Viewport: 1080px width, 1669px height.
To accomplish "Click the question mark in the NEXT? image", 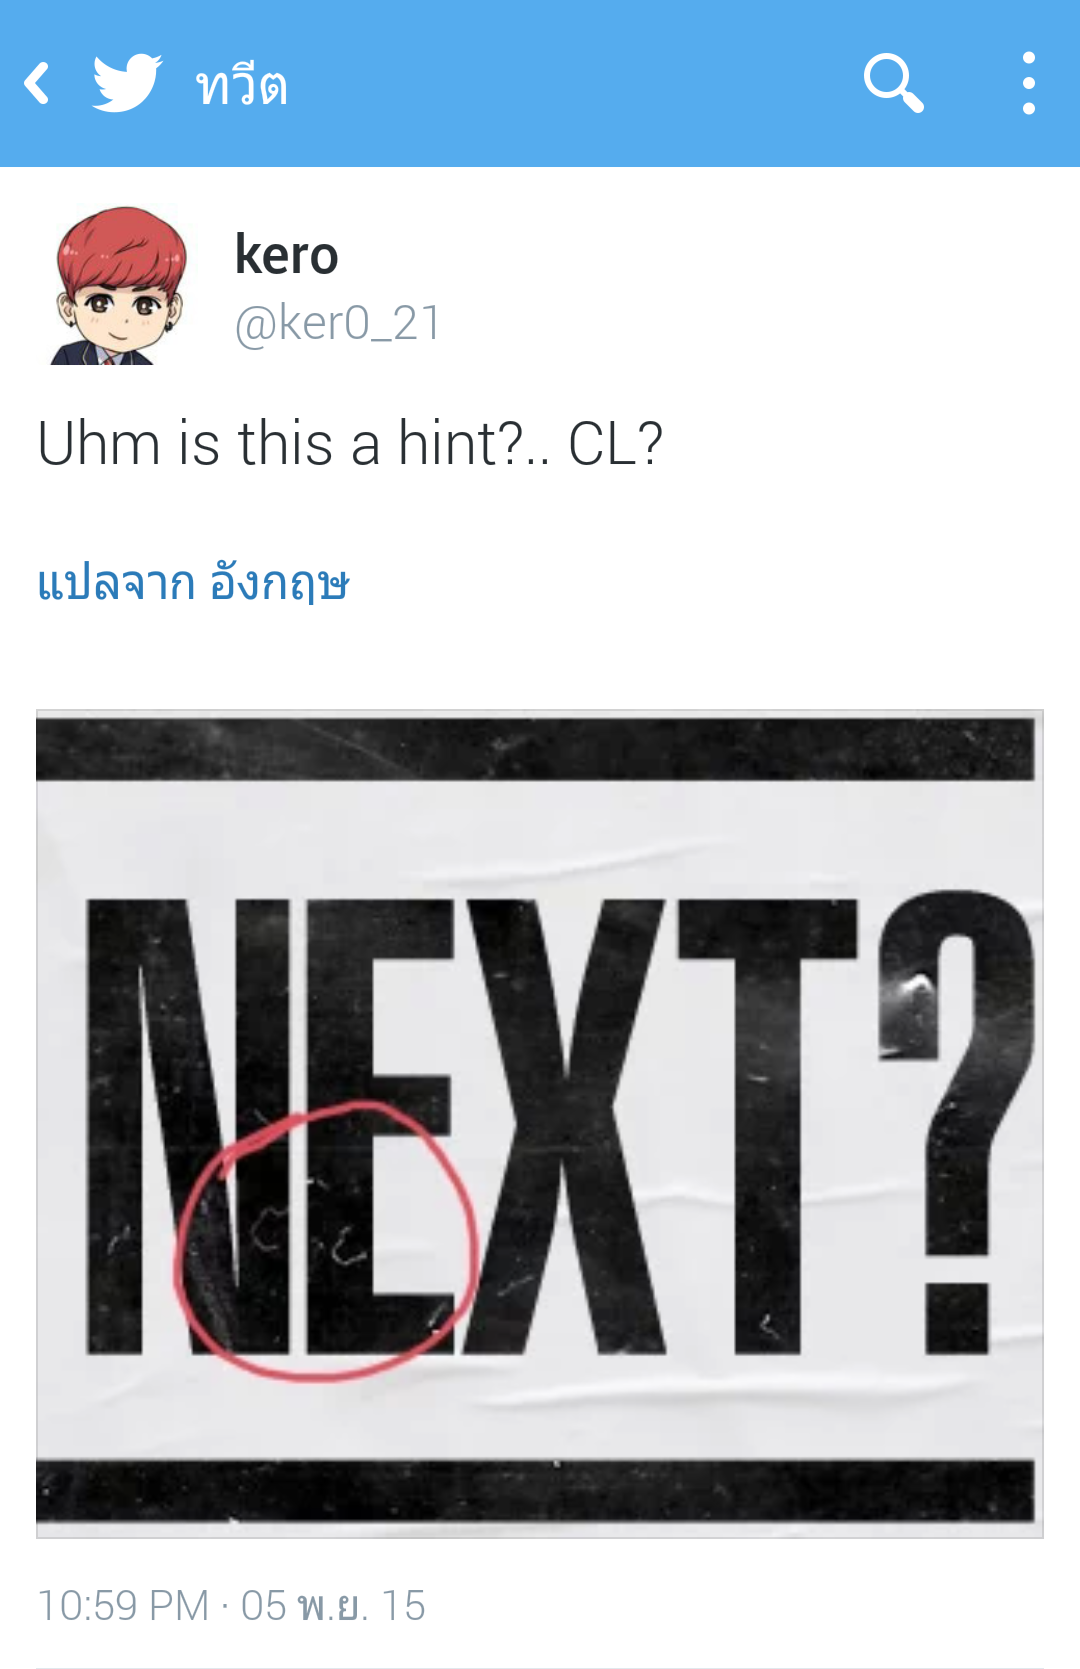I will coord(953,1120).
